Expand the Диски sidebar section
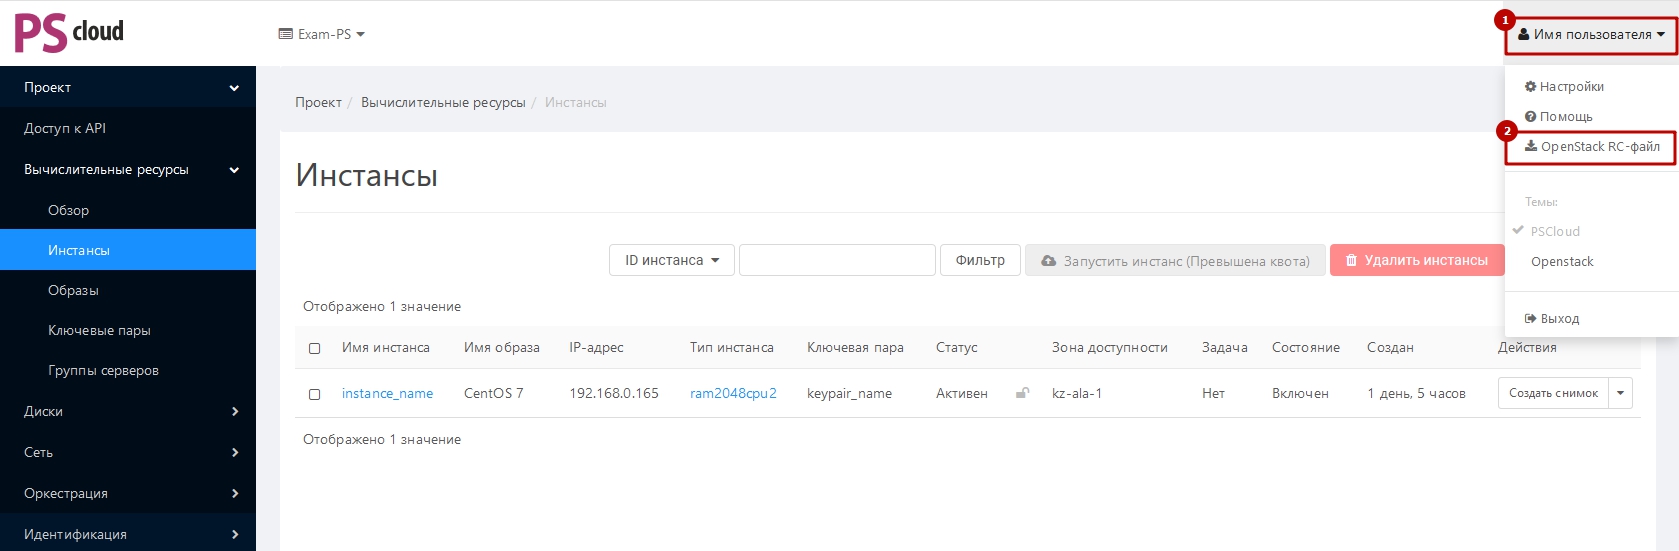1679x551 pixels. pos(128,411)
